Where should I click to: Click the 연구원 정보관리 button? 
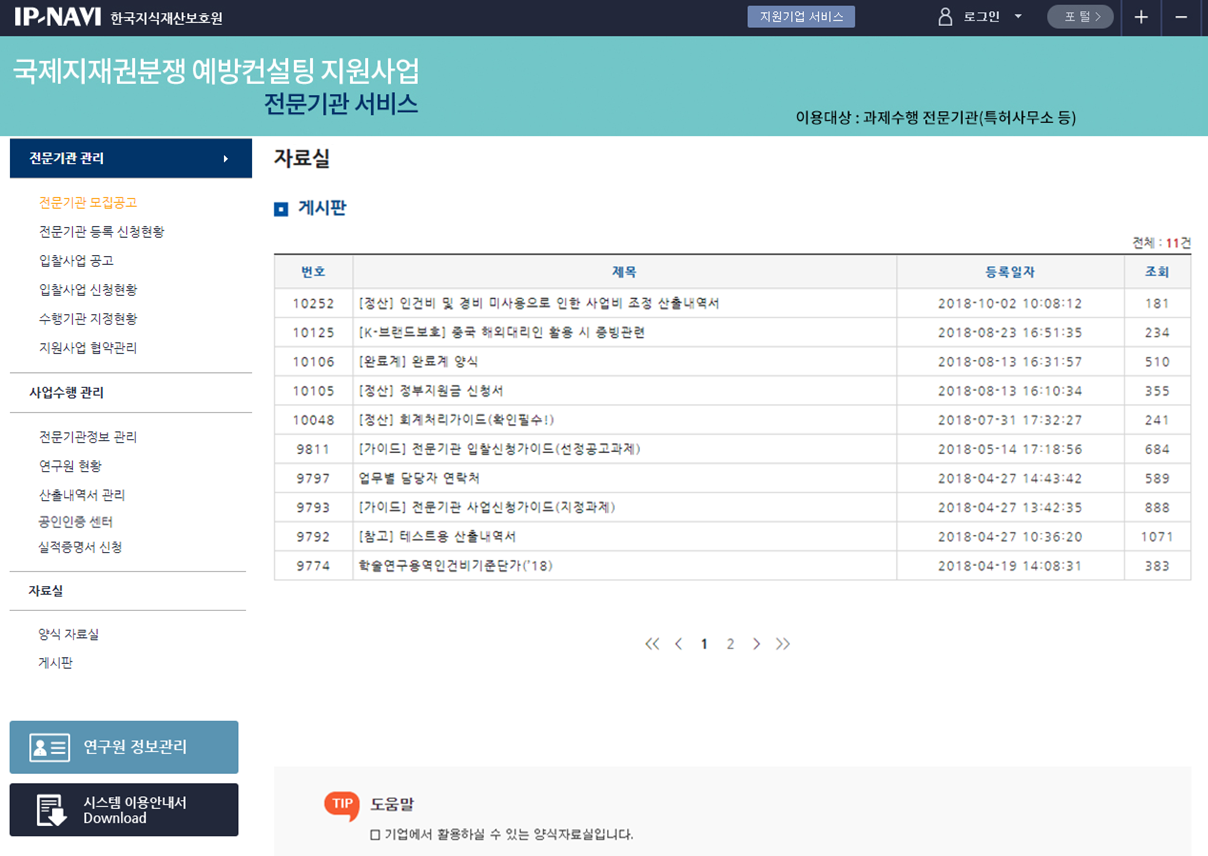click(x=124, y=747)
